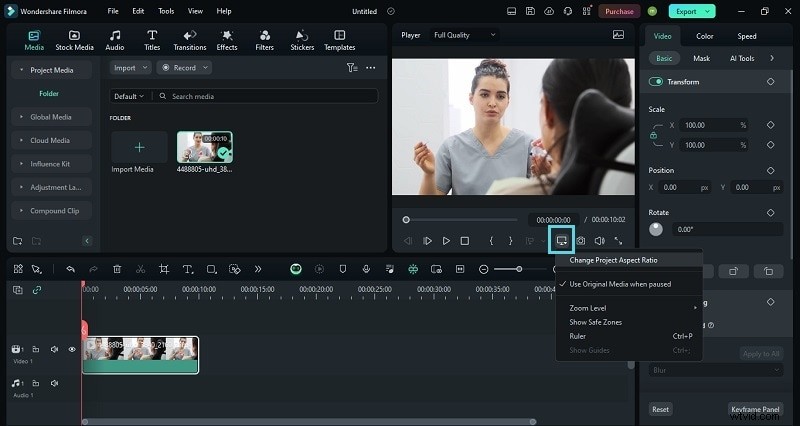Toggle scale aspect ratio lock

(x=654, y=136)
